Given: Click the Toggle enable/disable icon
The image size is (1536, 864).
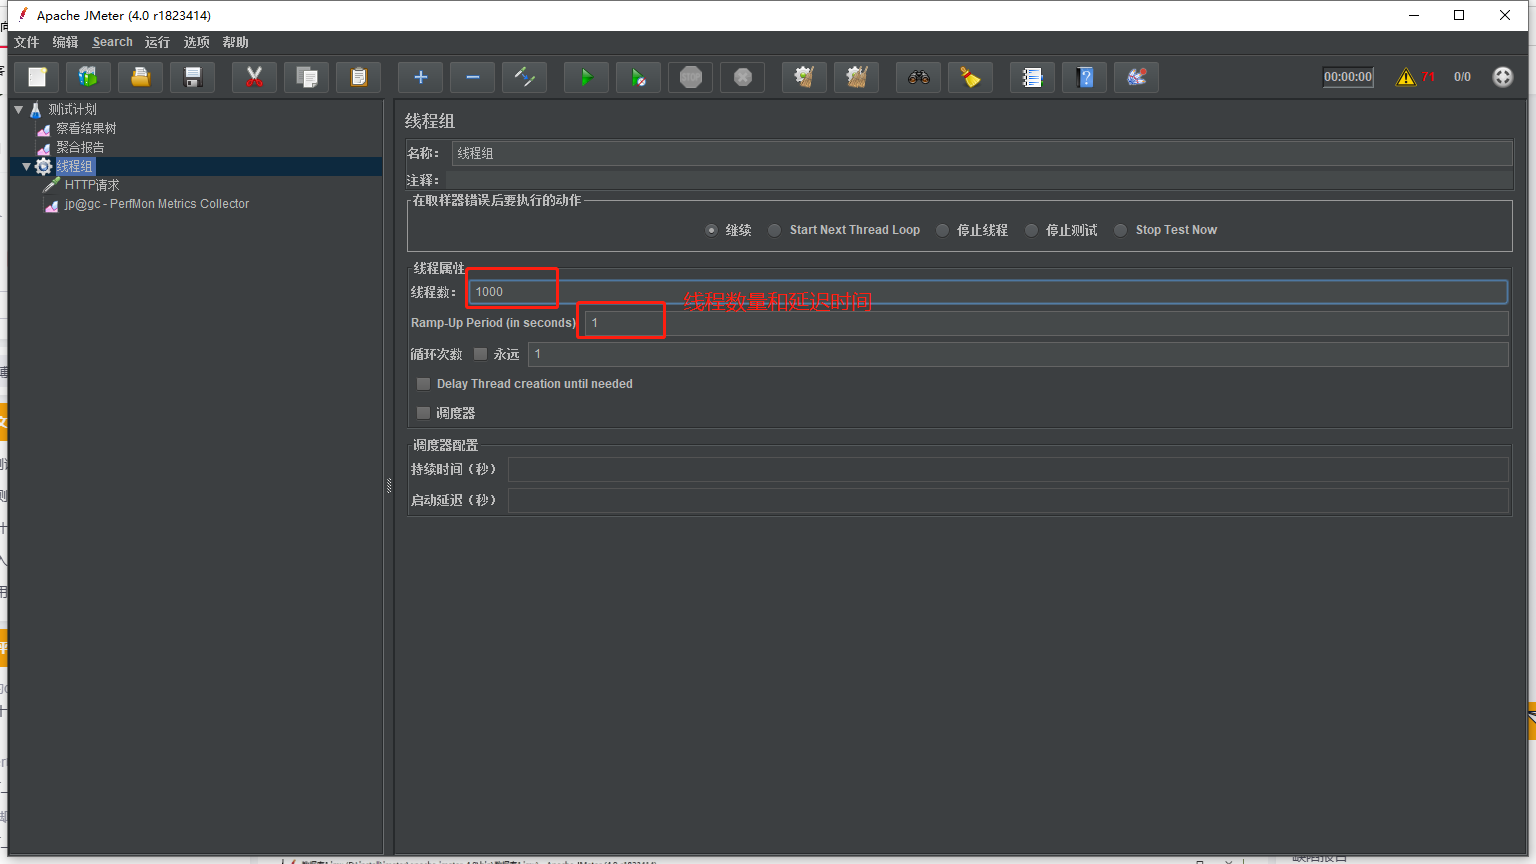Looking at the screenshot, I should [x=524, y=77].
